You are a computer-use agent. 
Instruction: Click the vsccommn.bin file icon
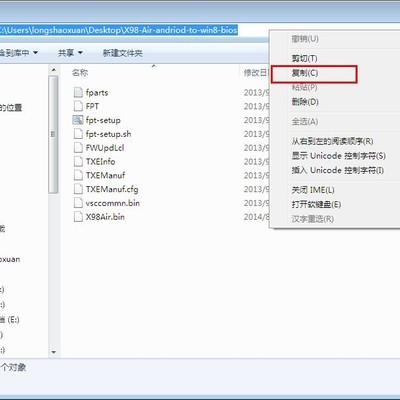click(78, 203)
